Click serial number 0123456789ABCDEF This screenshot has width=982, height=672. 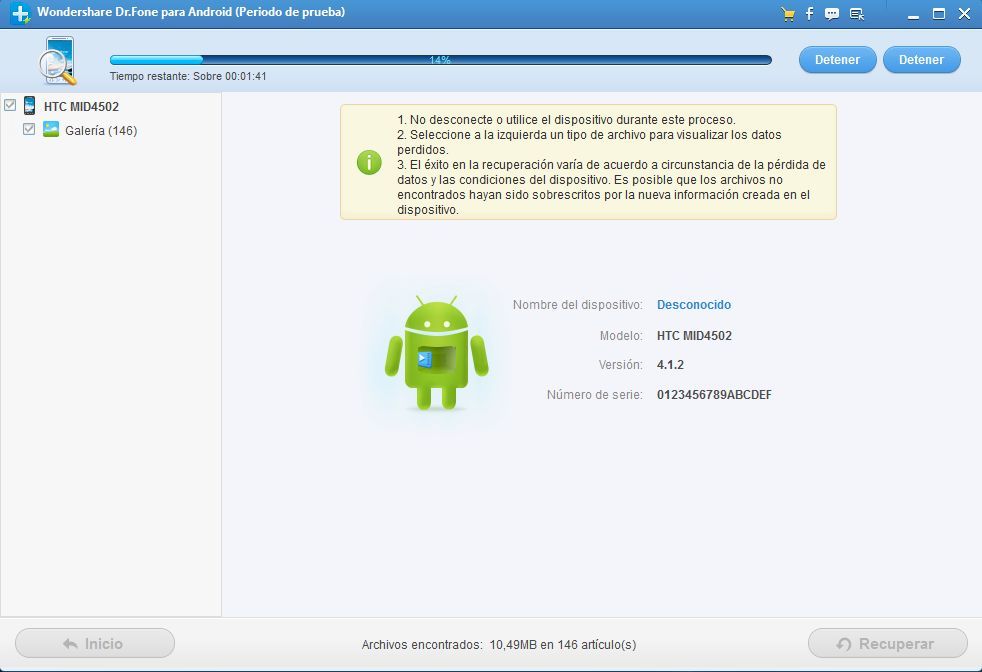point(714,395)
